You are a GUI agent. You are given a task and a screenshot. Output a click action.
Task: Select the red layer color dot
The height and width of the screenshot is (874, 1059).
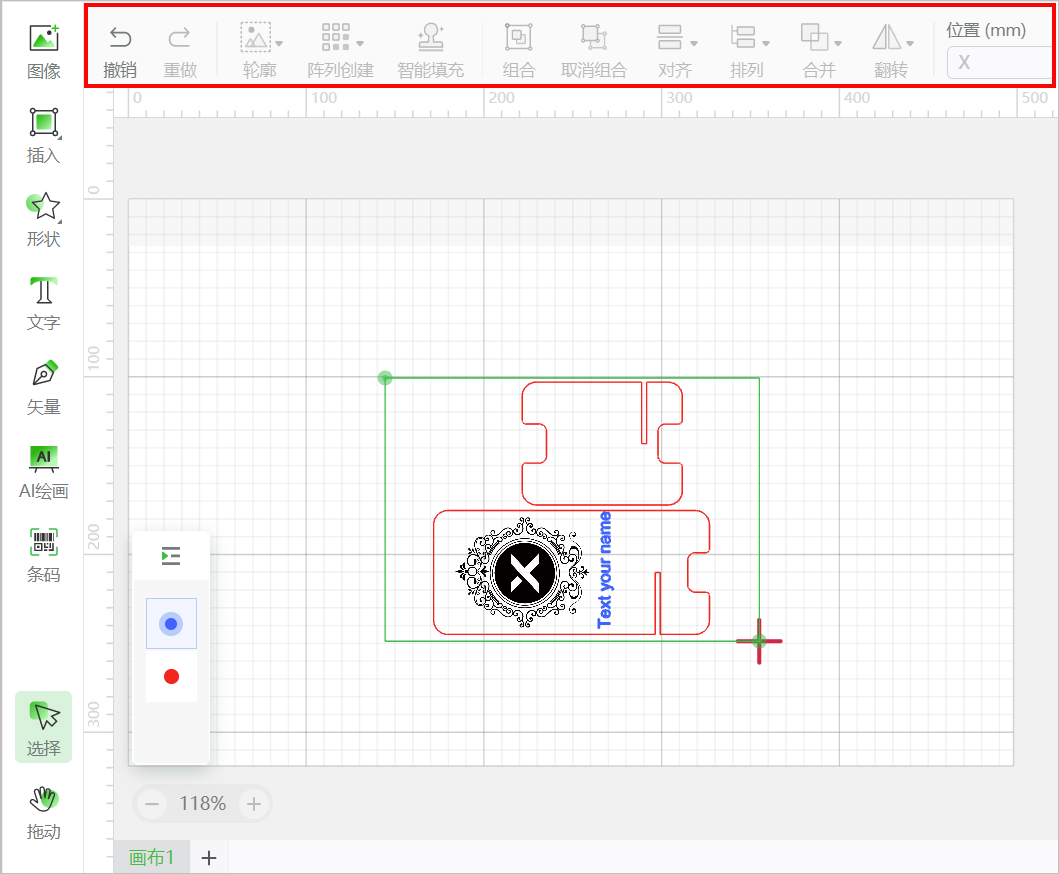[171, 677]
